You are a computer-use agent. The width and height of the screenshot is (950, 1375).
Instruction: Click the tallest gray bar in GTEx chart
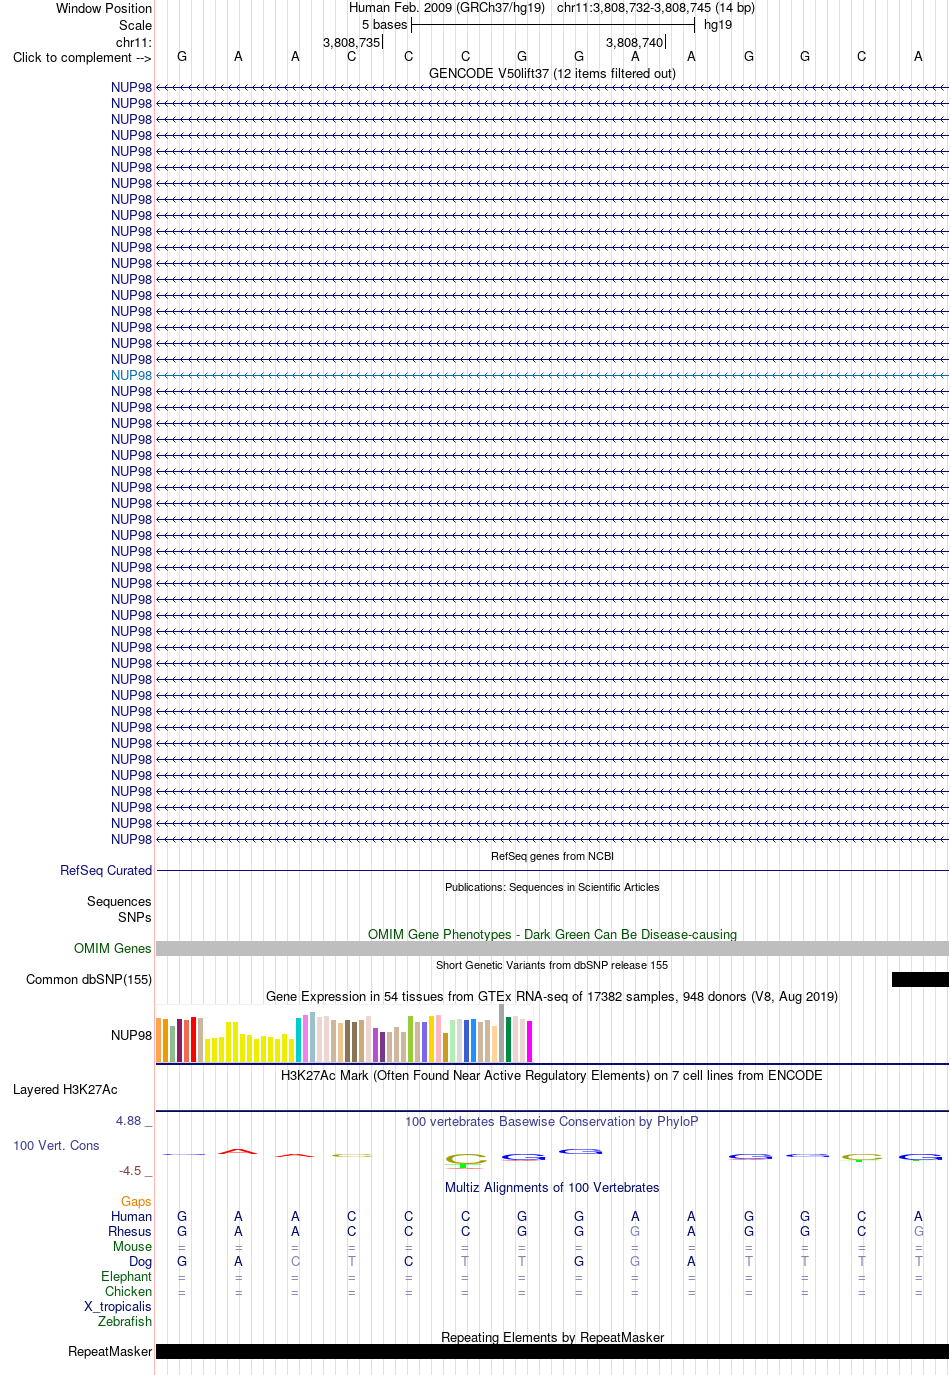502,1033
